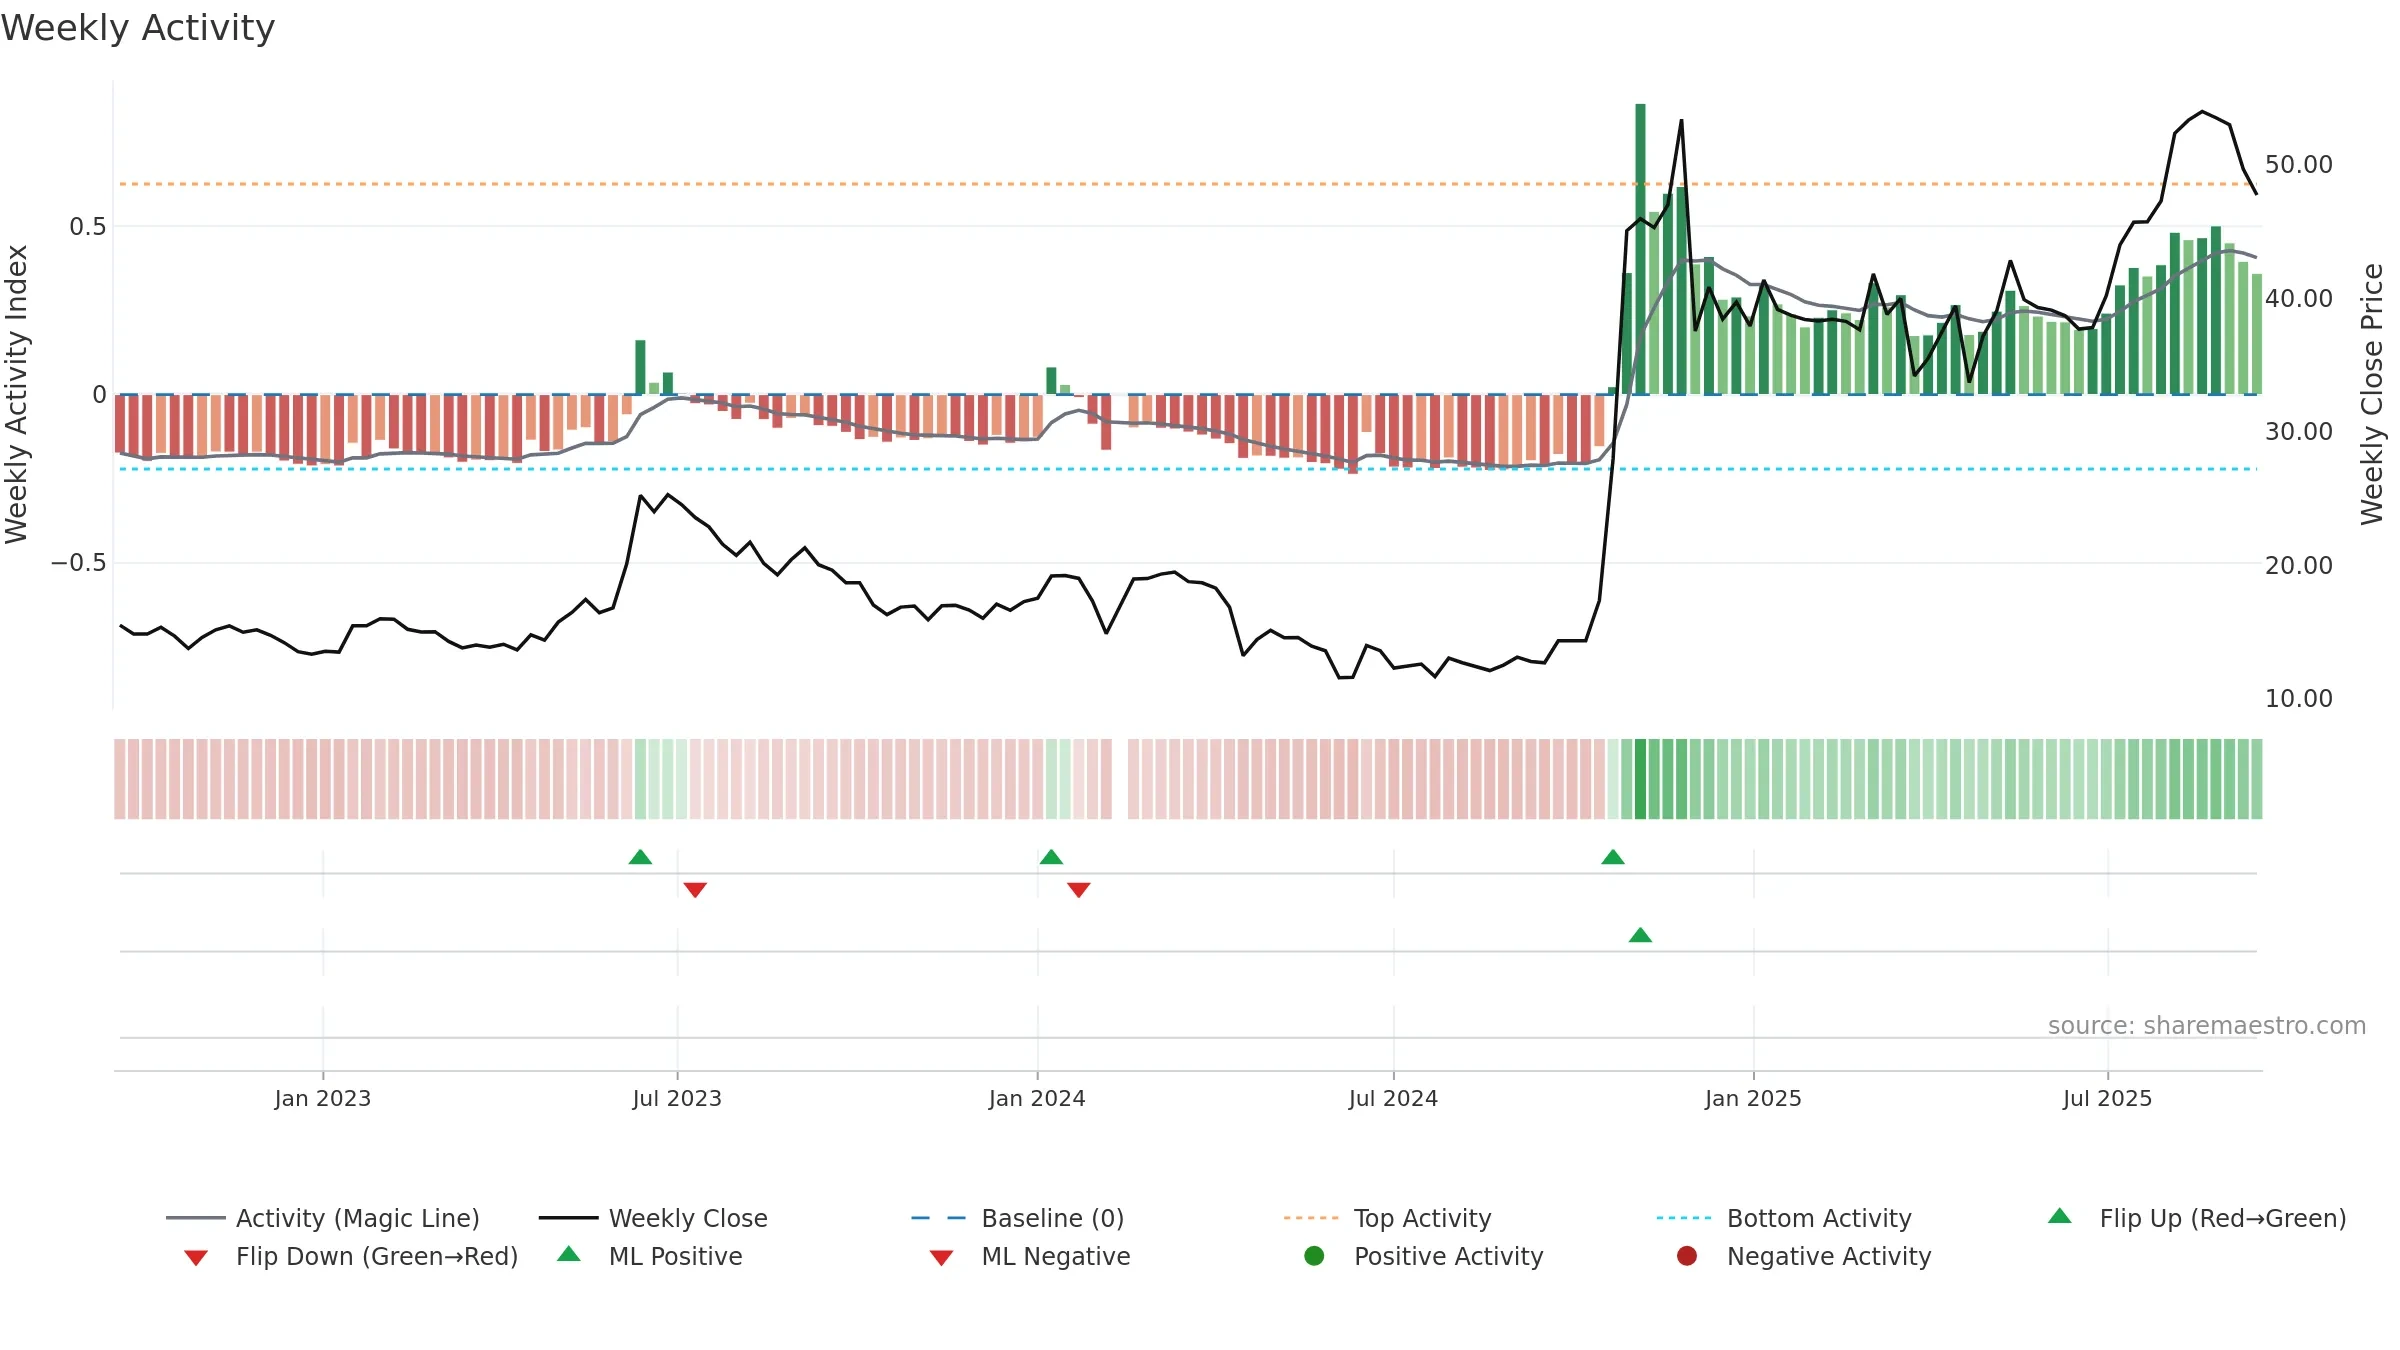Viewport: 2400px width, 1350px height.
Task: Toggle the Flip Up (Red→Green) legend entry
Action: pyautogui.click(x=2196, y=1218)
